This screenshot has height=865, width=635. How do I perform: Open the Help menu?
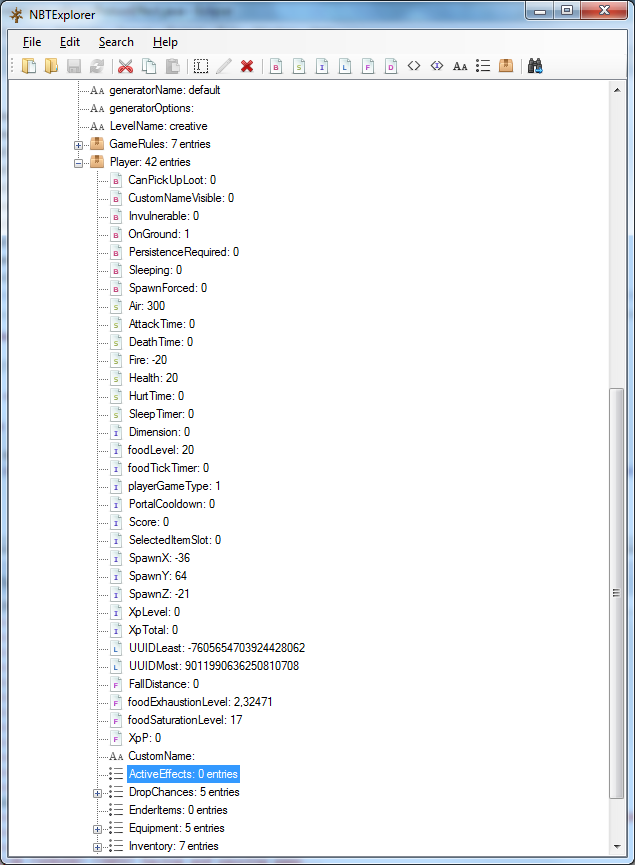(165, 42)
